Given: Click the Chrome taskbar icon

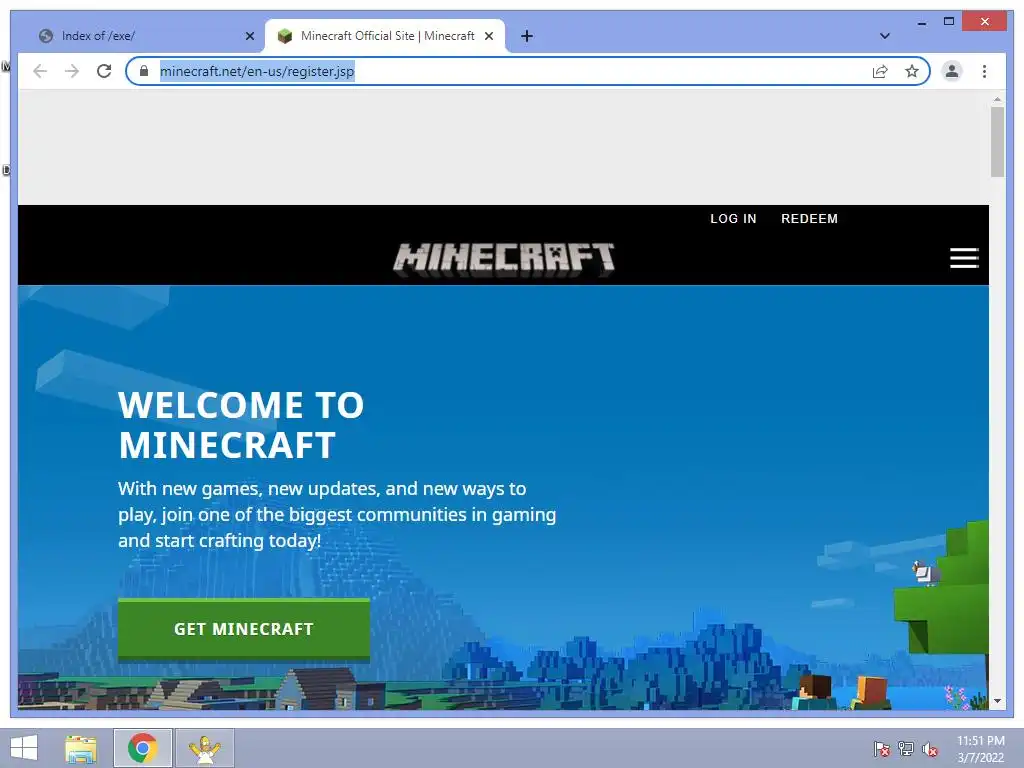Looking at the screenshot, I should click(142, 748).
